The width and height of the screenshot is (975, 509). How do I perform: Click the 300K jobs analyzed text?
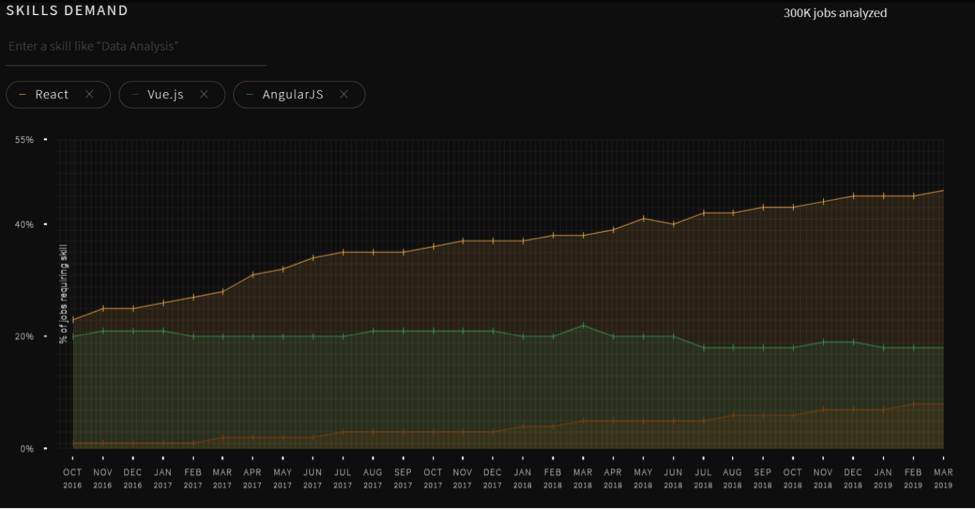pos(835,13)
